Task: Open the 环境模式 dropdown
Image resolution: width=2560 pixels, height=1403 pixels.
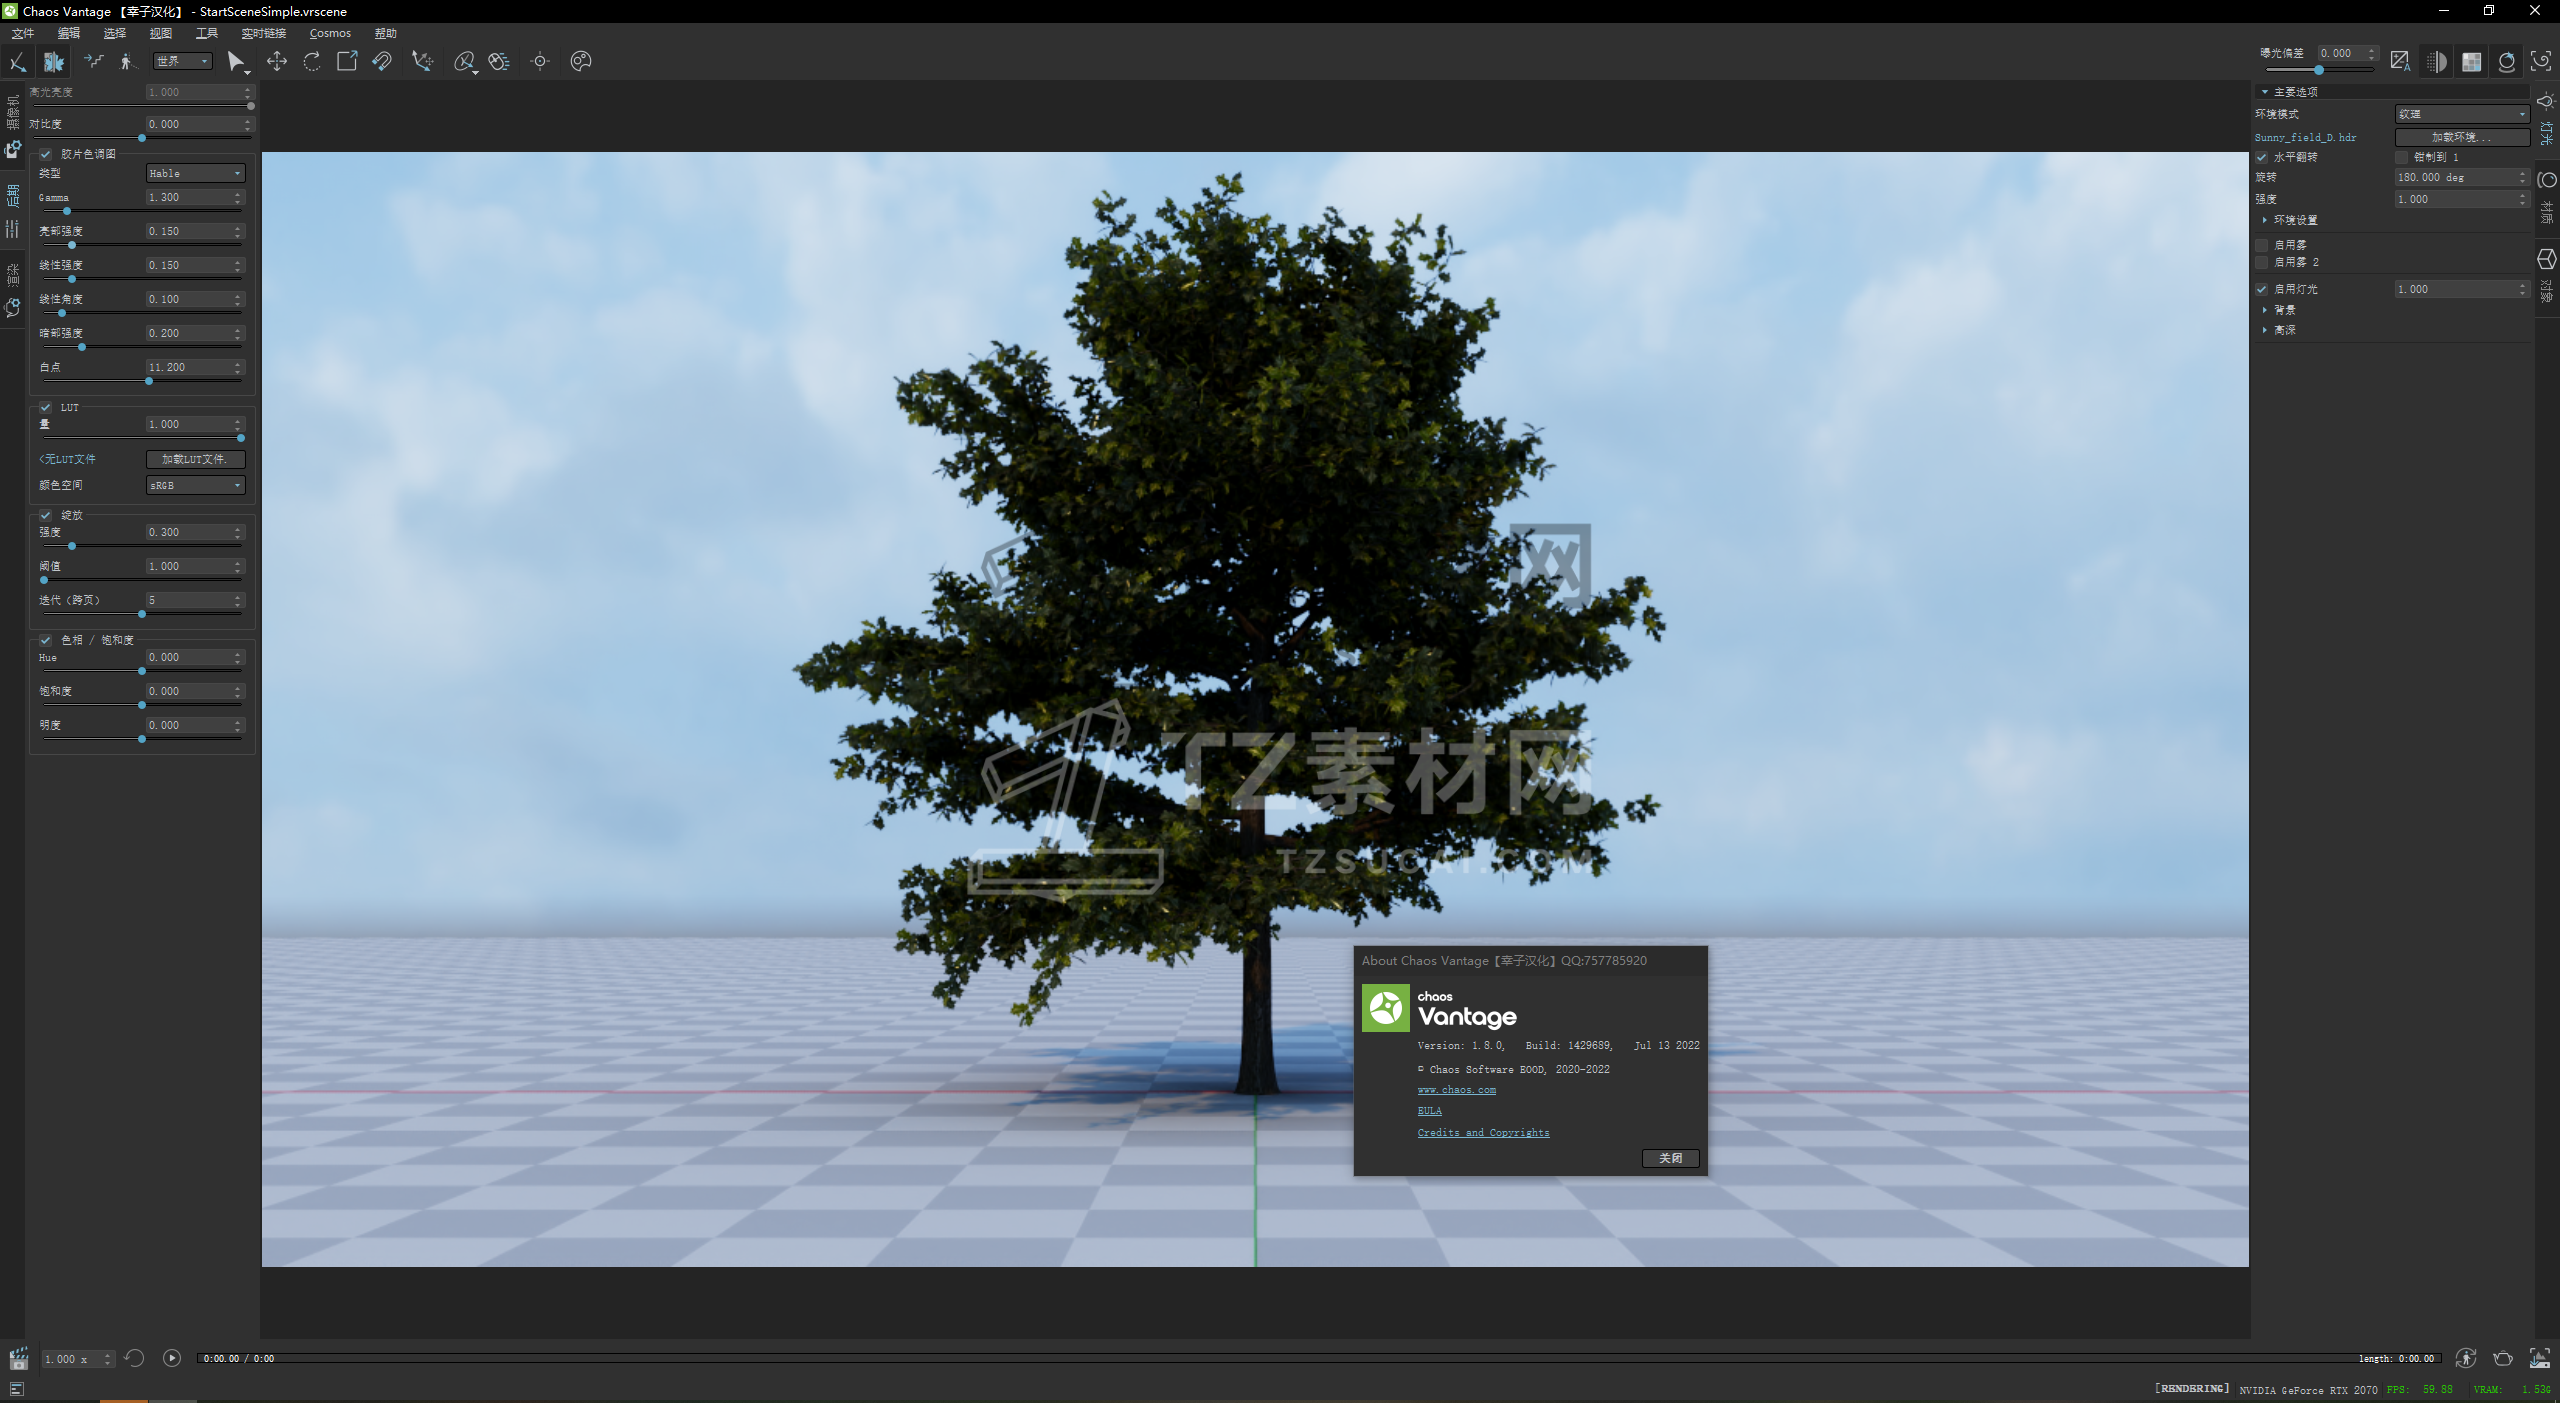Action: tap(2461, 114)
